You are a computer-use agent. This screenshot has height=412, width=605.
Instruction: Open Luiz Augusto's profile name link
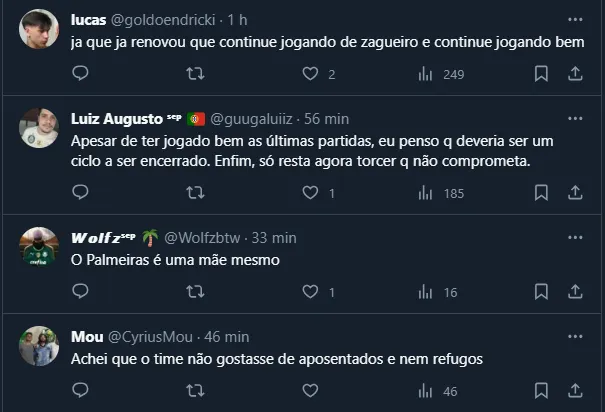tap(117, 118)
